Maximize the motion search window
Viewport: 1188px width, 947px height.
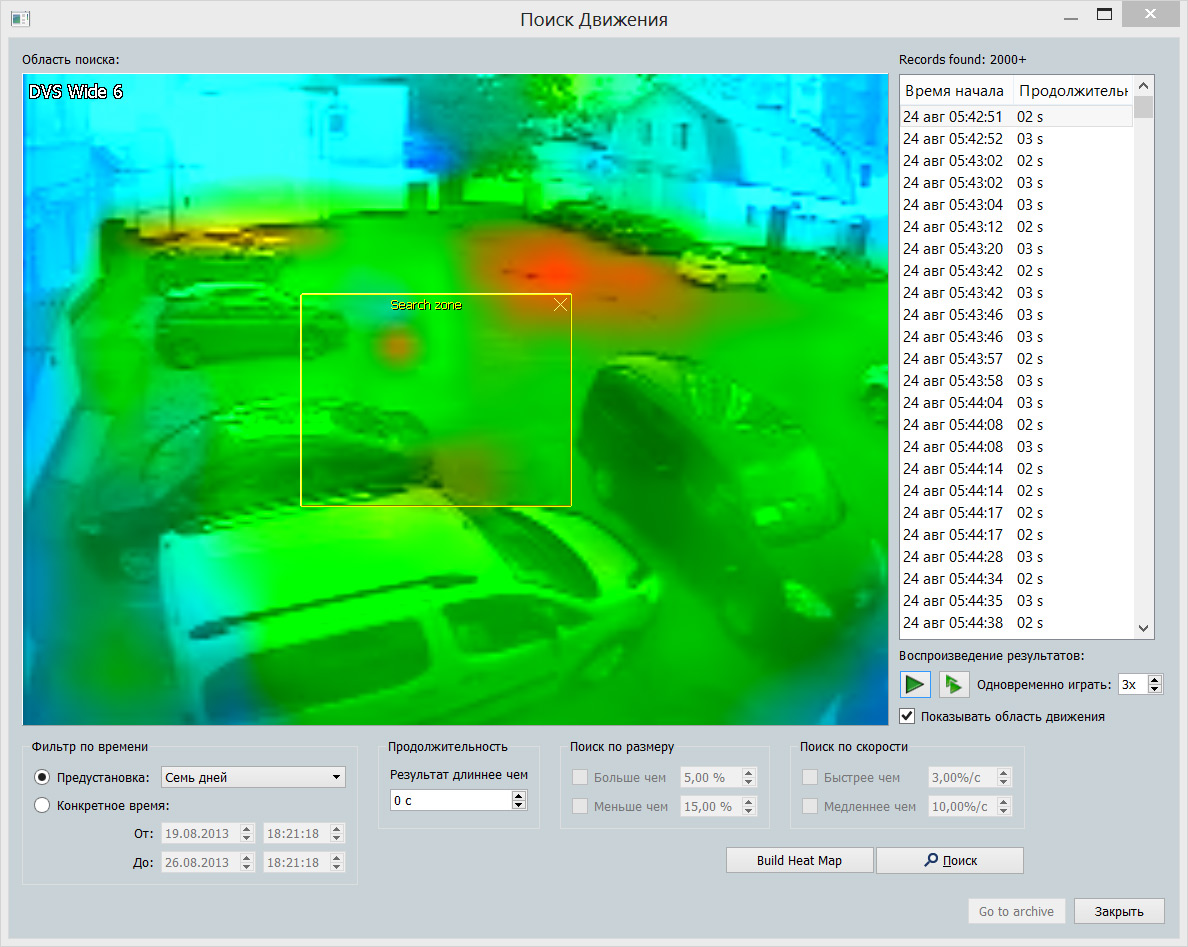click(x=1104, y=15)
